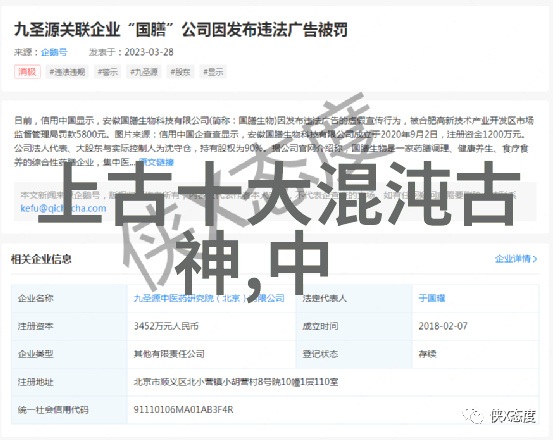
Task: Click the address 北京市顺义区北小营镇小胡营村8号院
Action: pos(236,382)
